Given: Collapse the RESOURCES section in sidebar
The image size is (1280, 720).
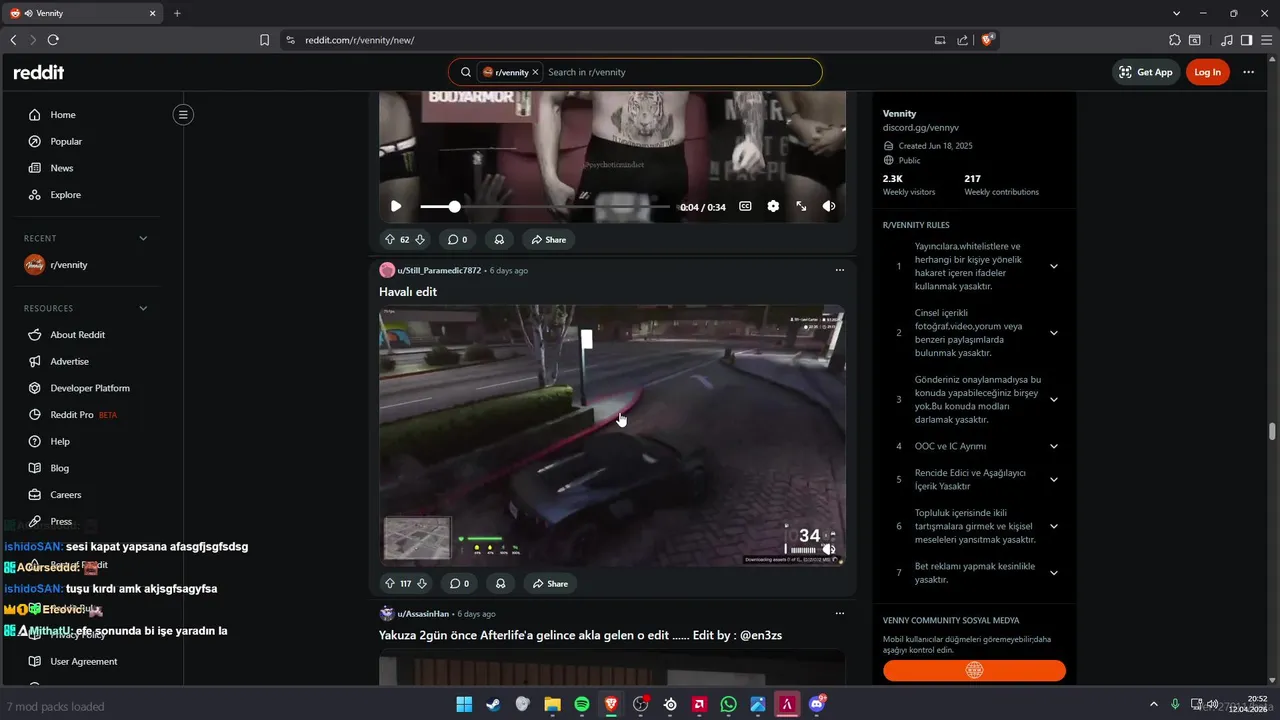Looking at the screenshot, I should 143,308.
